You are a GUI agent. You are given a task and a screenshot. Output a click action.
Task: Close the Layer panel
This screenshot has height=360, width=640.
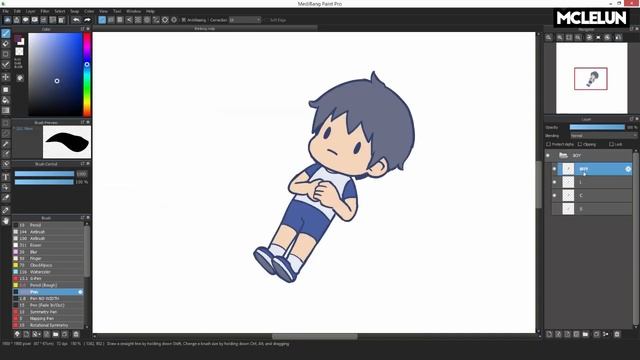point(636,119)
